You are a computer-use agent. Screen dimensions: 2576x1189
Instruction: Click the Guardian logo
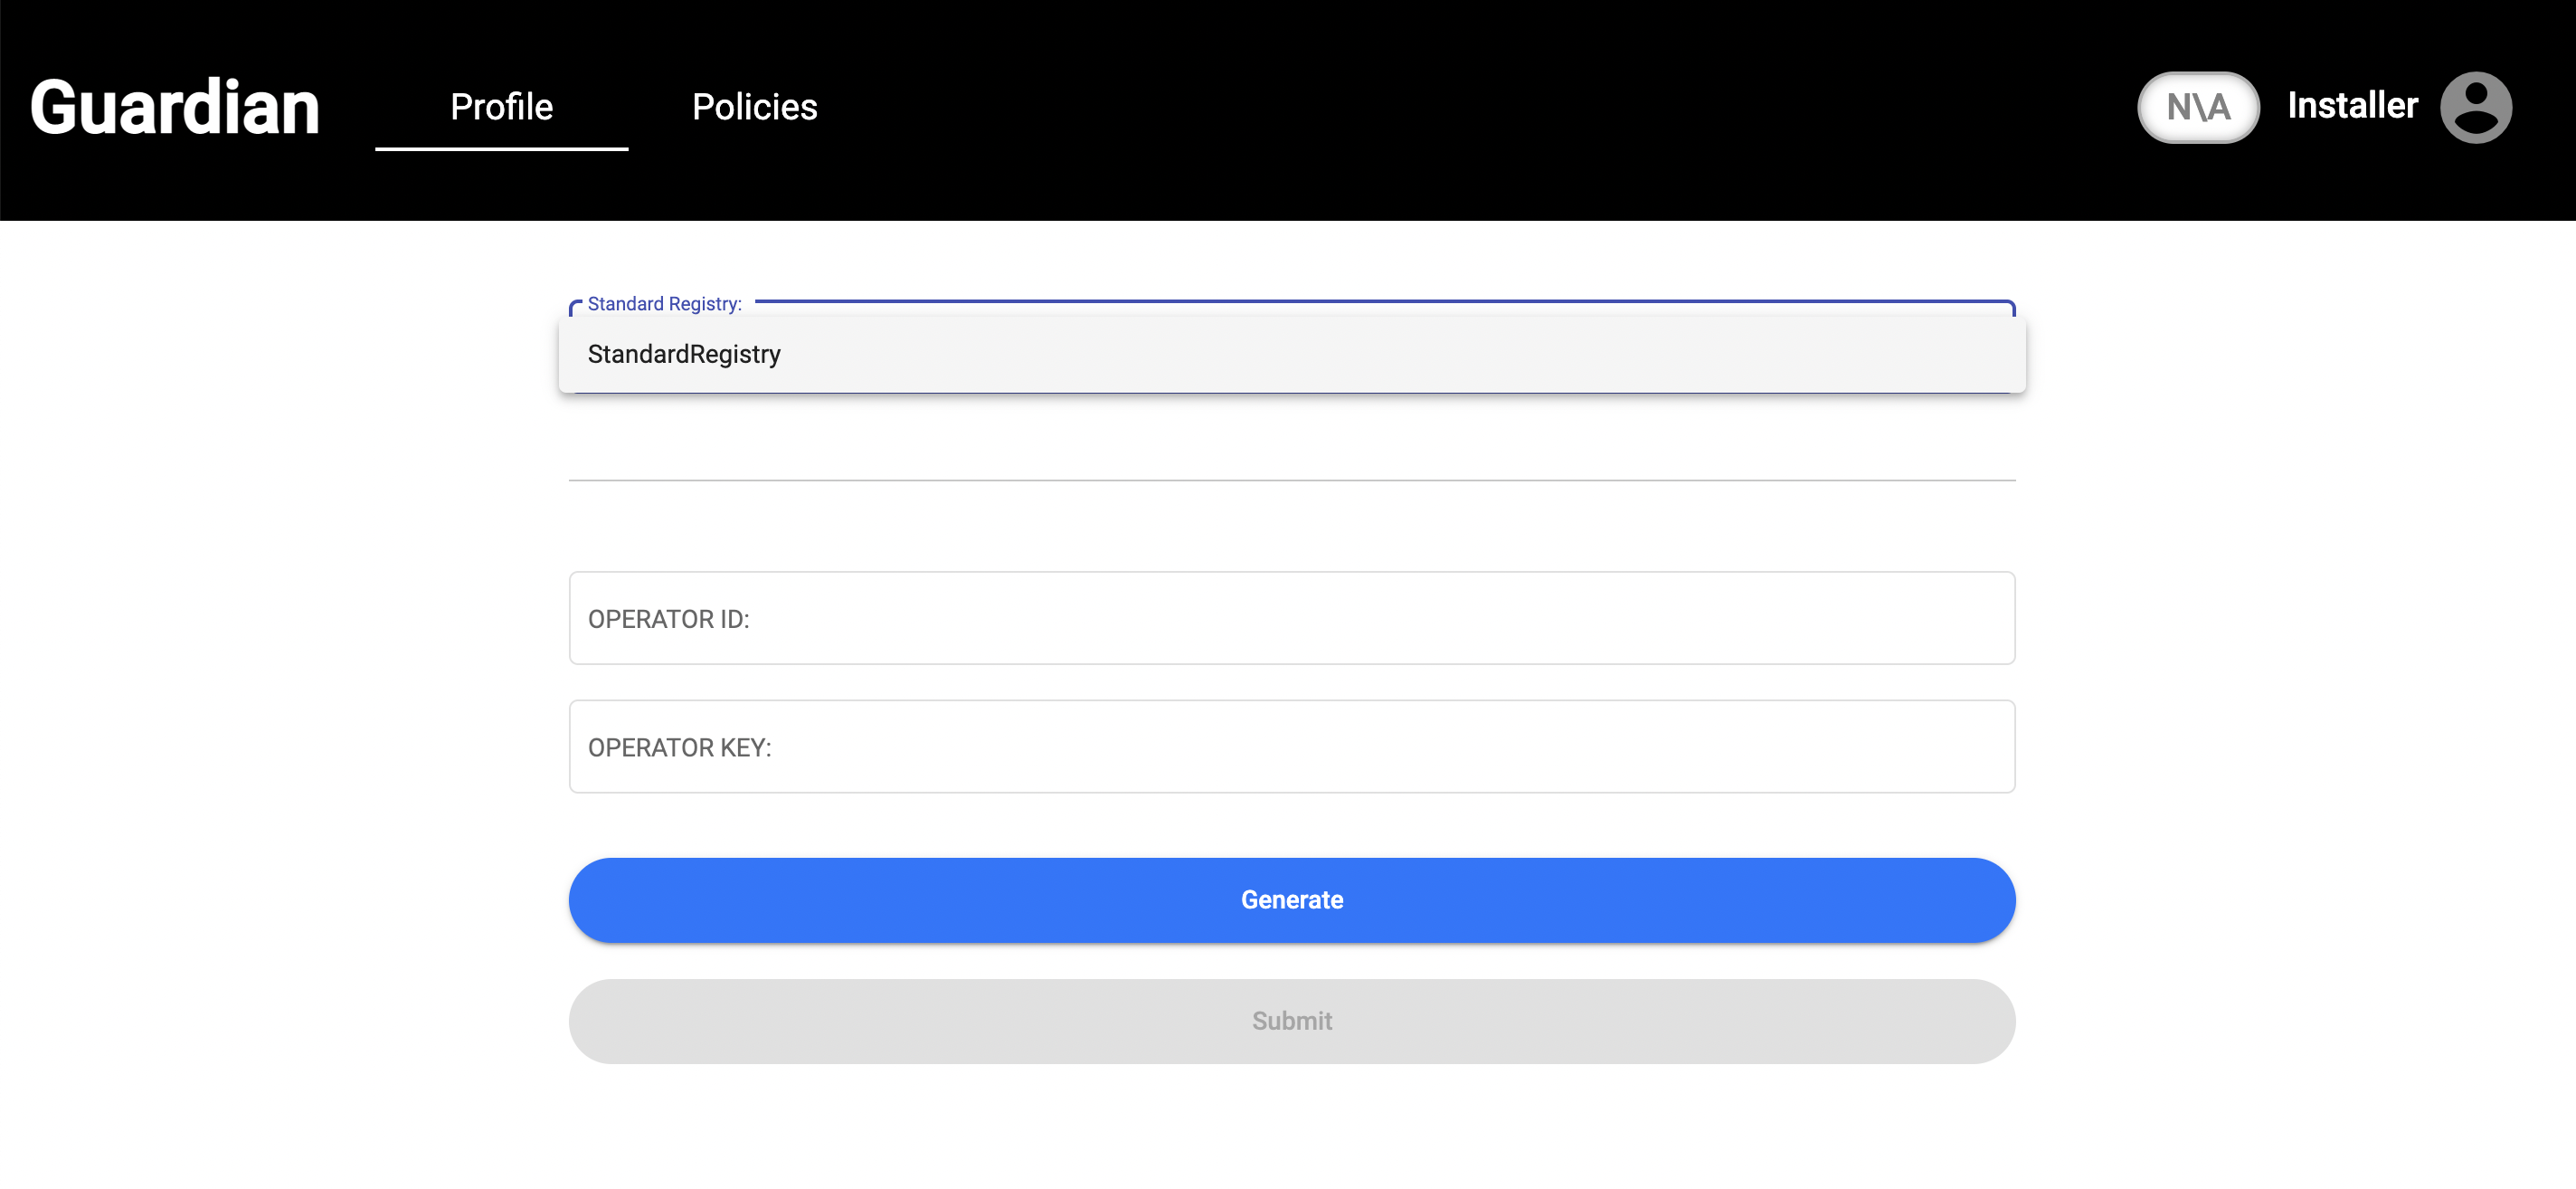(x=175, y=107)
